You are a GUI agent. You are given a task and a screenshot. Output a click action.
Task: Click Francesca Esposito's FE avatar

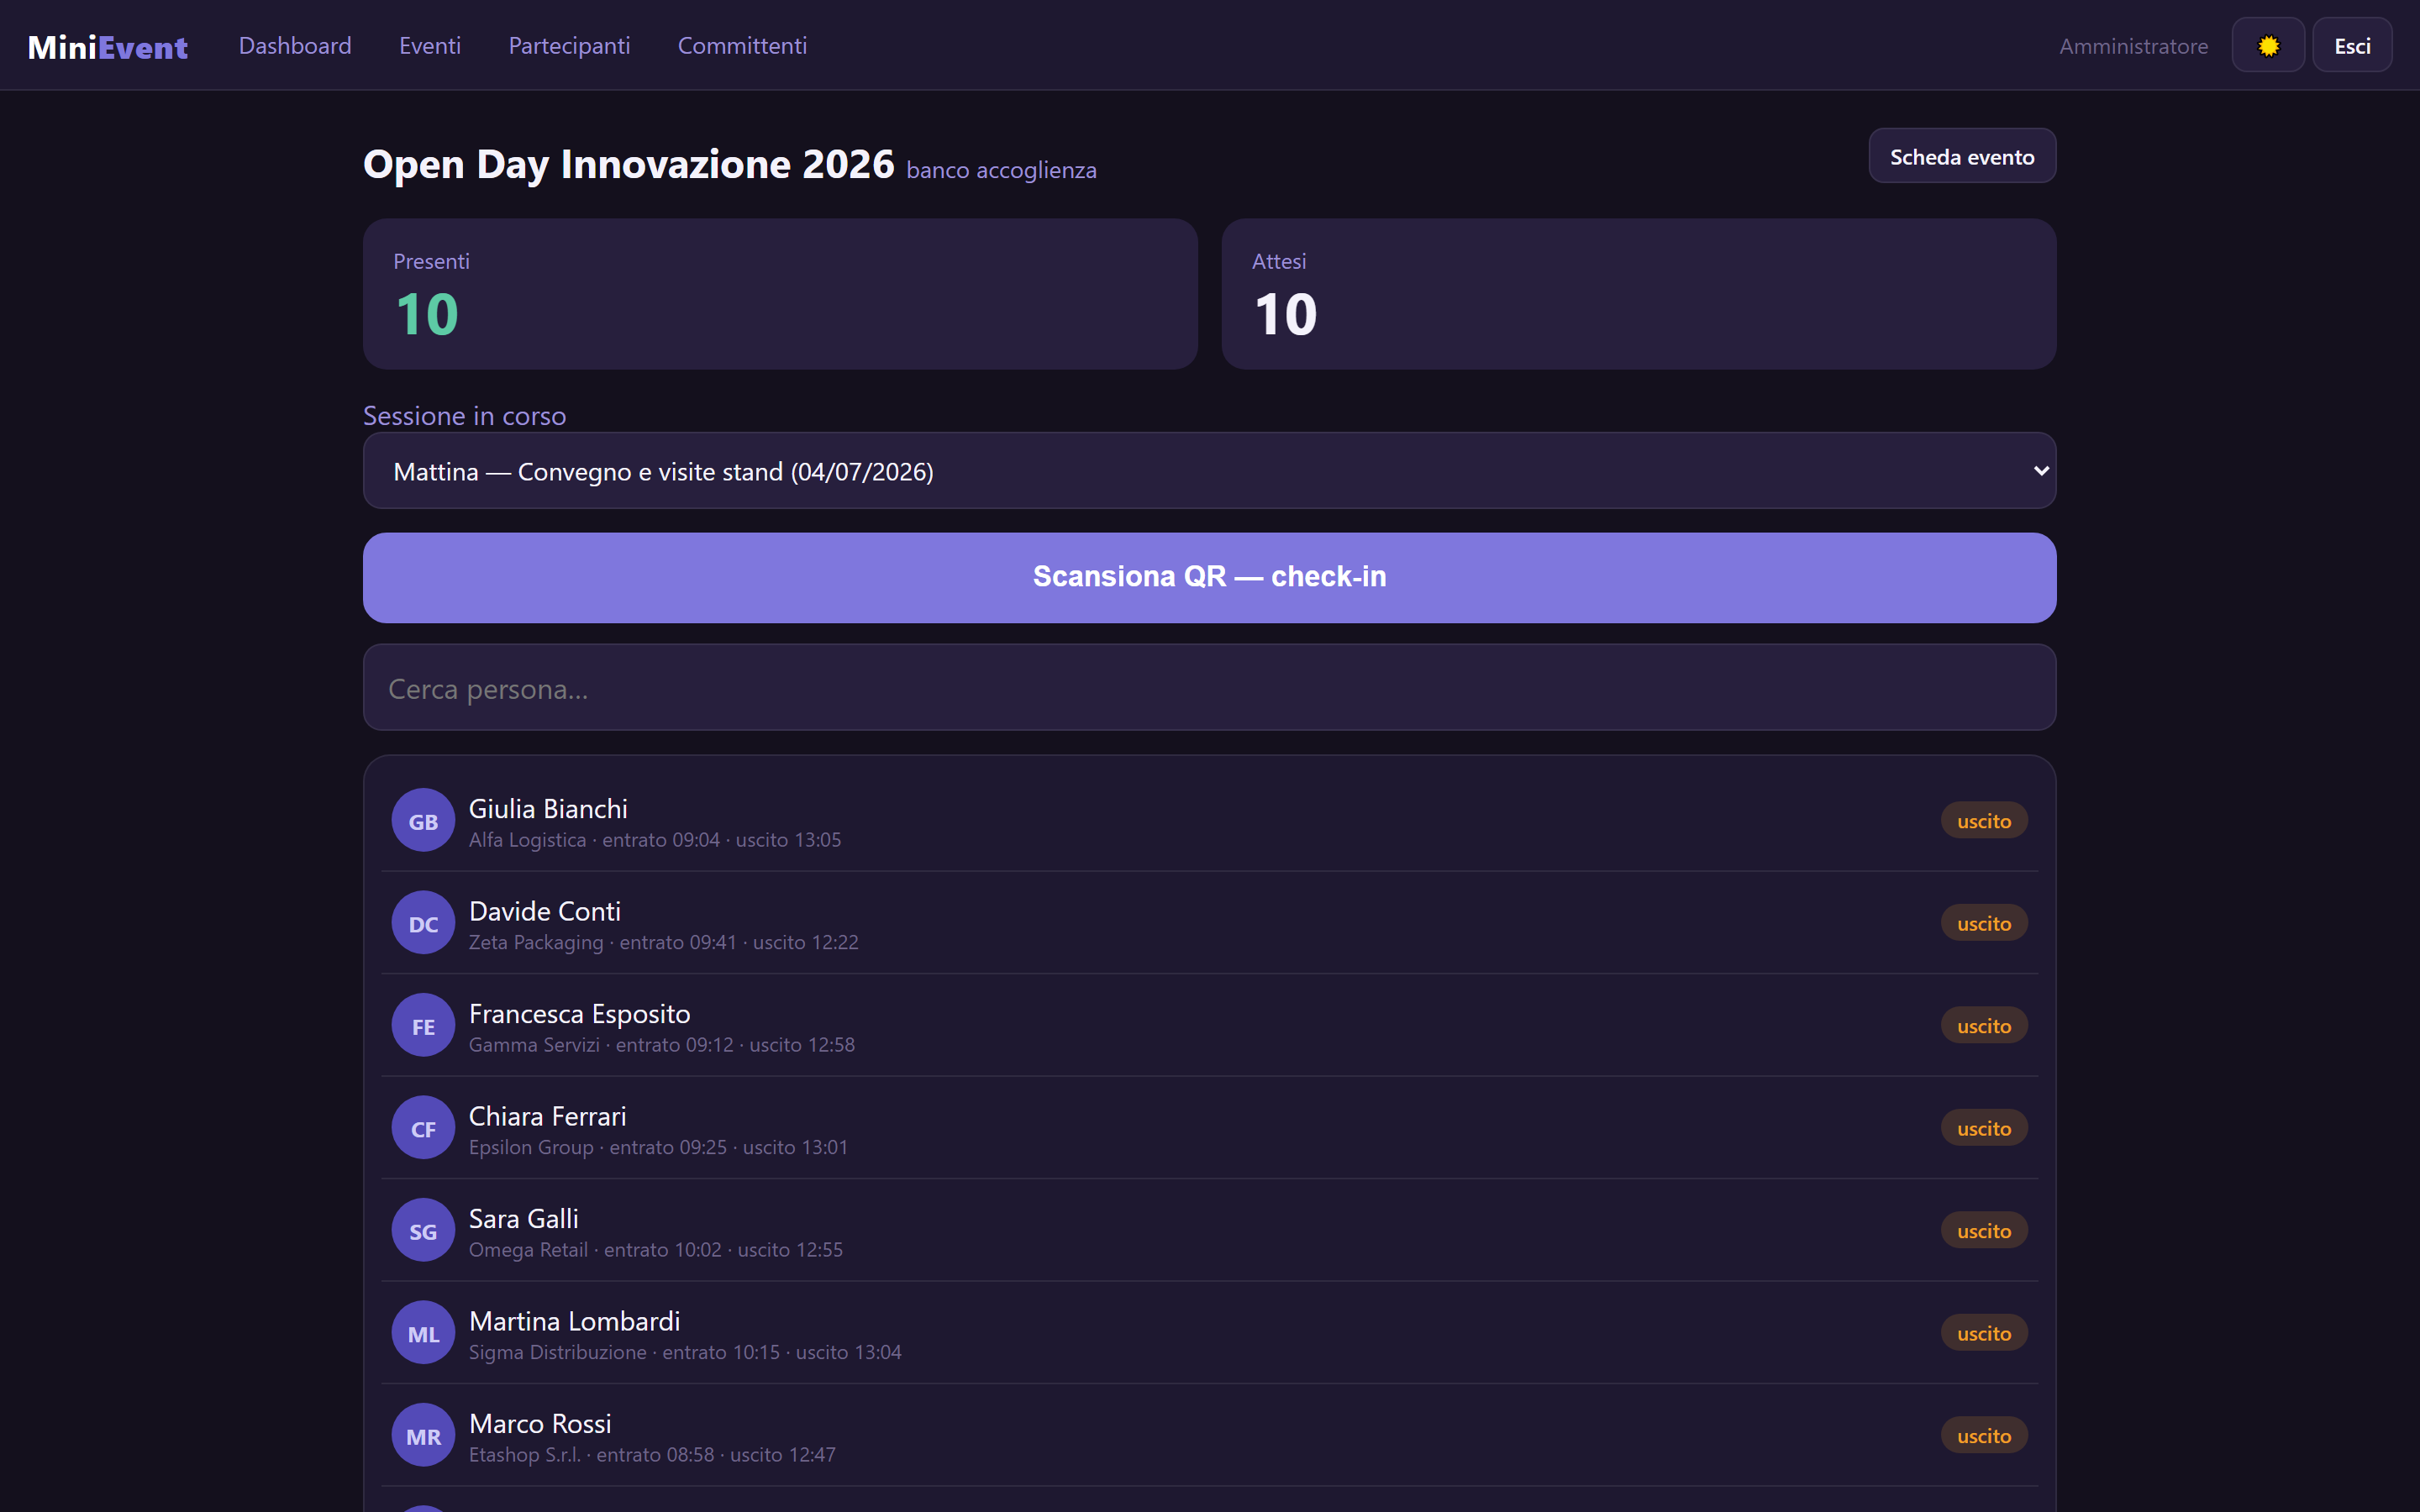pyautogui.click(x=423, y=1026)
